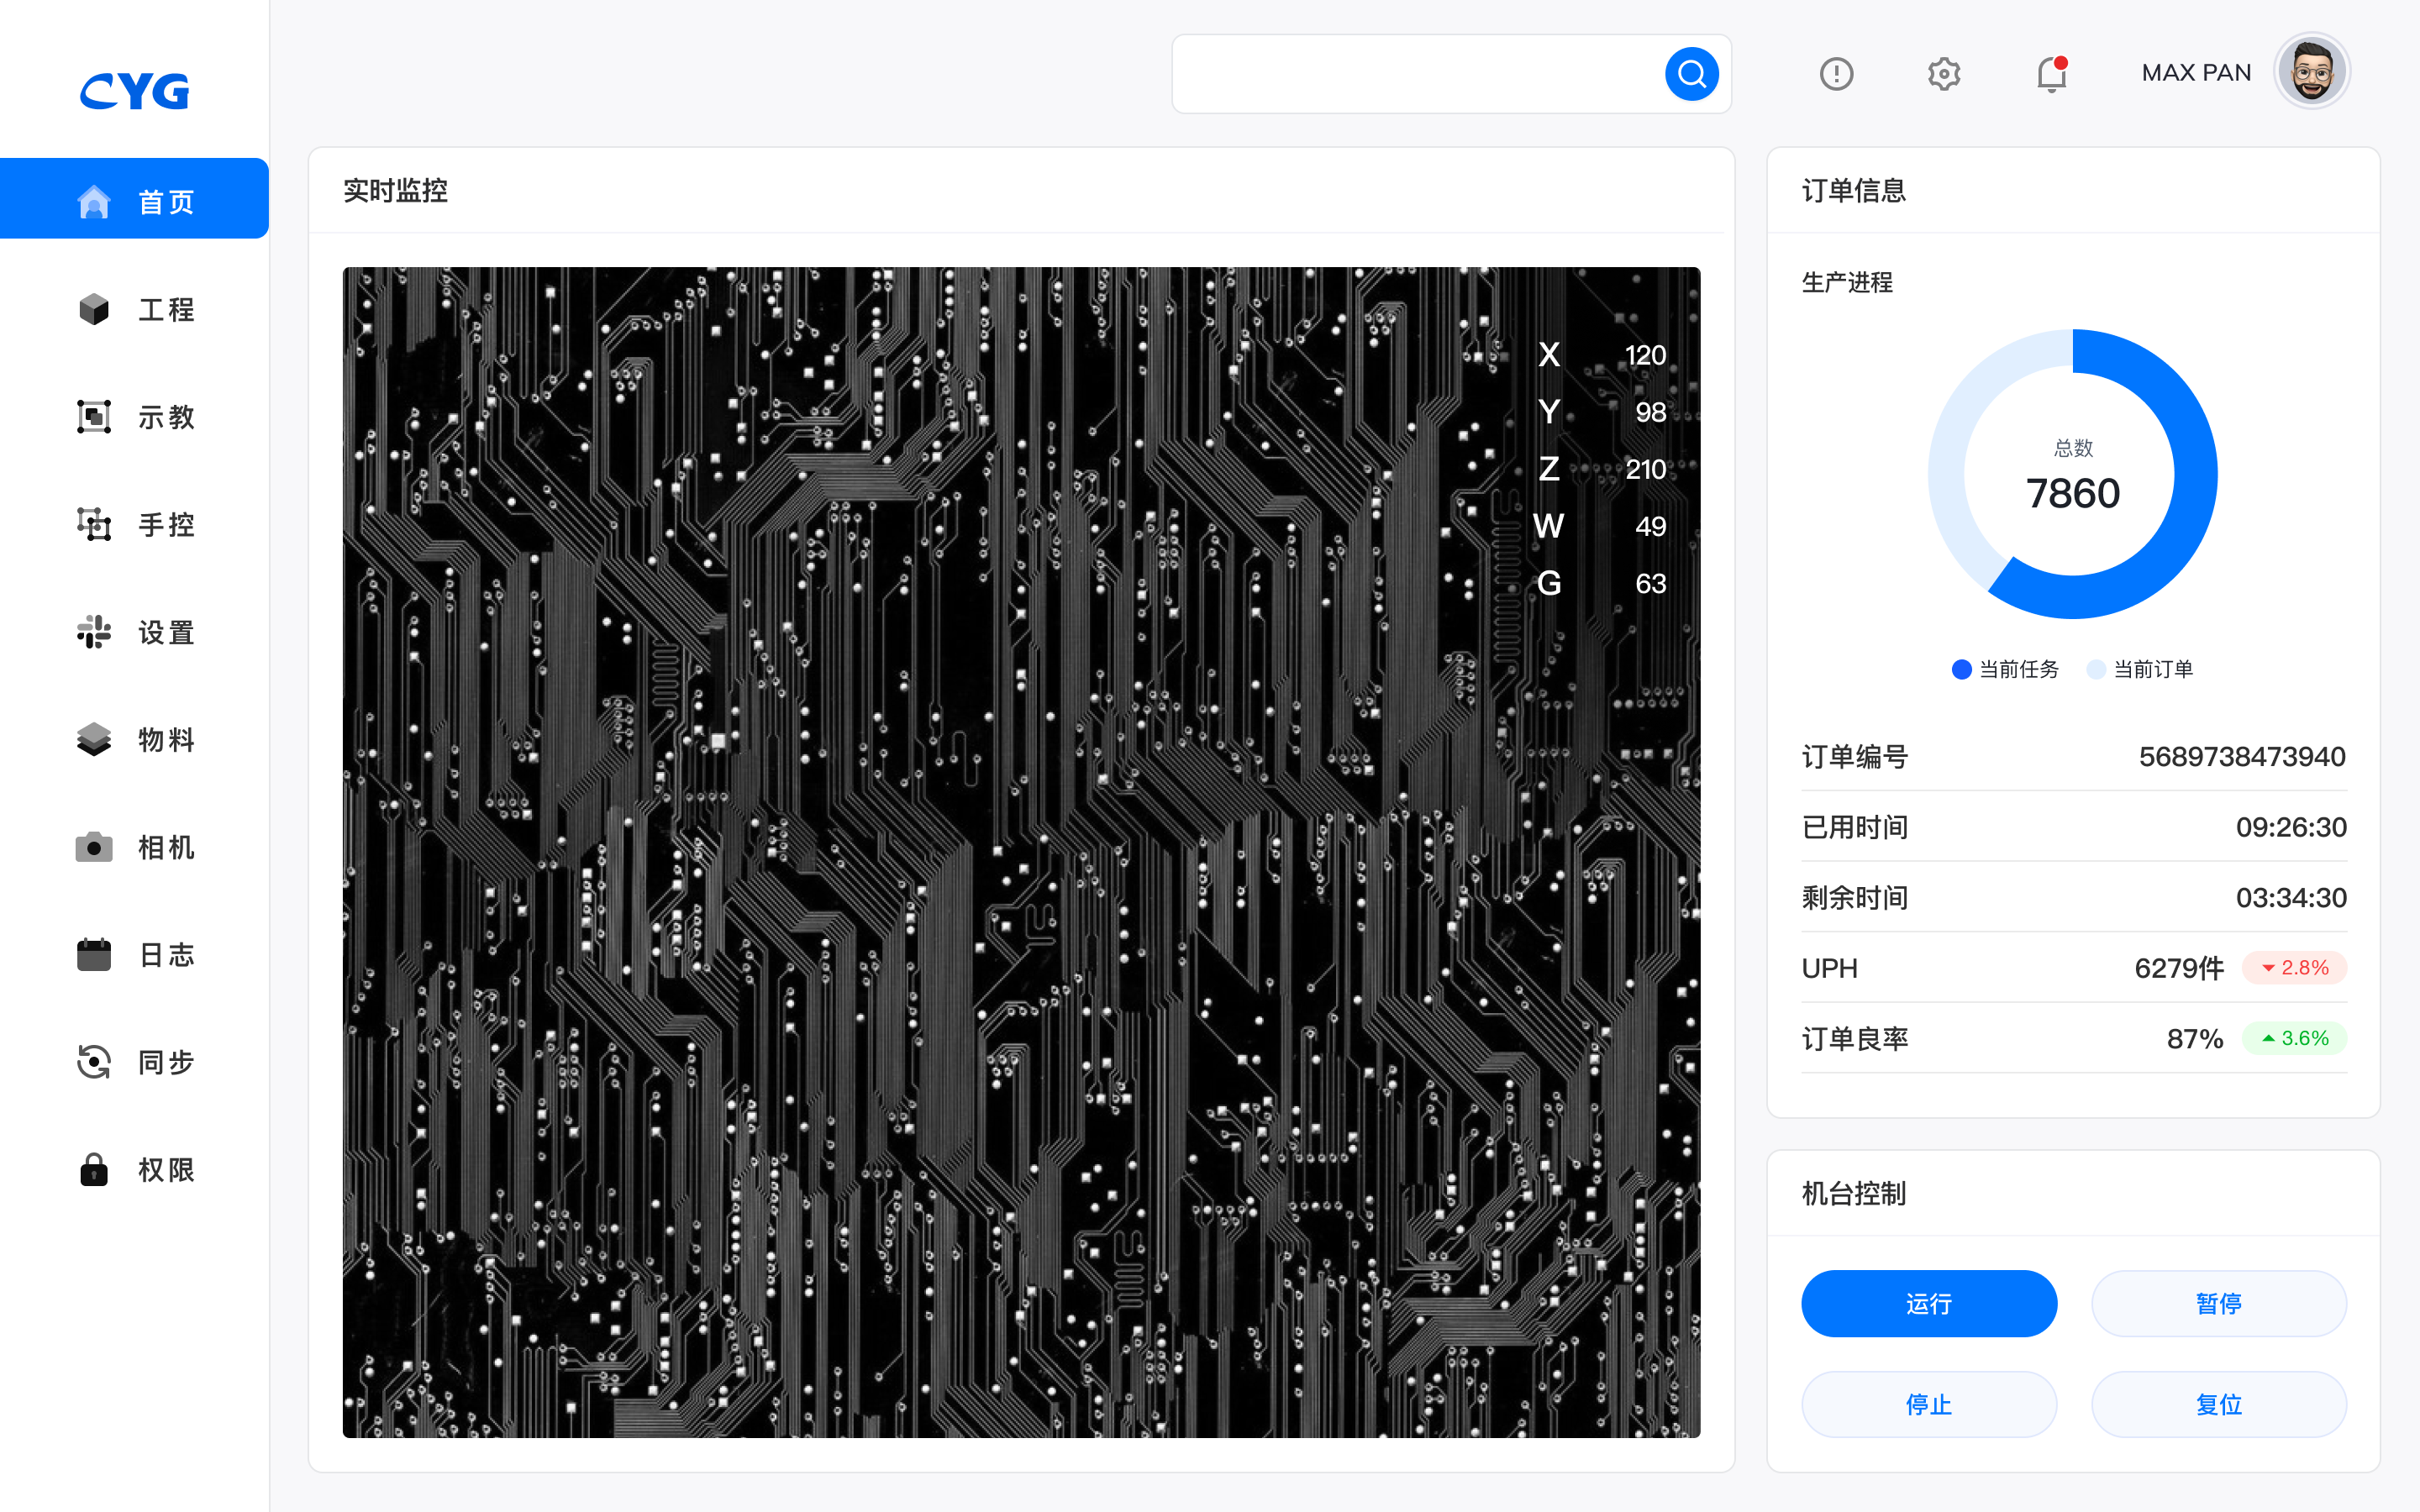Click the 暂停 button

2219,1303
